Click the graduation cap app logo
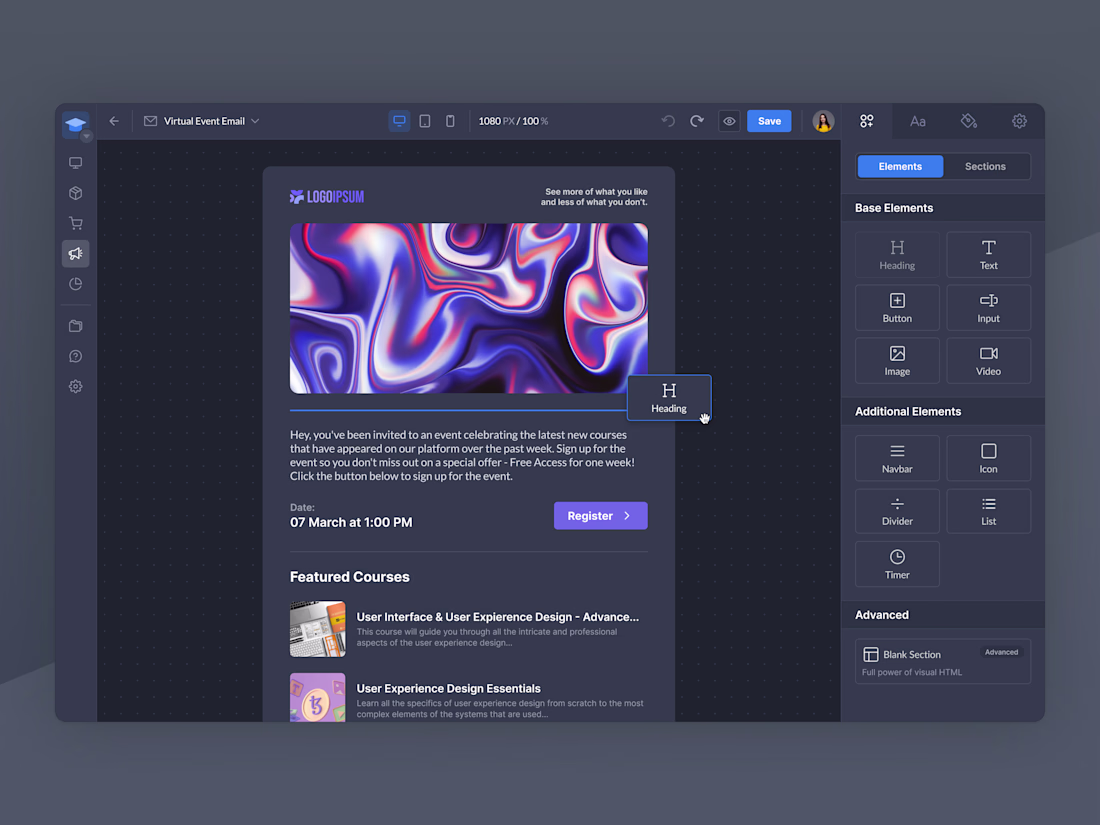The width and height of the screenshot is (1100, 825). [75, 123]
